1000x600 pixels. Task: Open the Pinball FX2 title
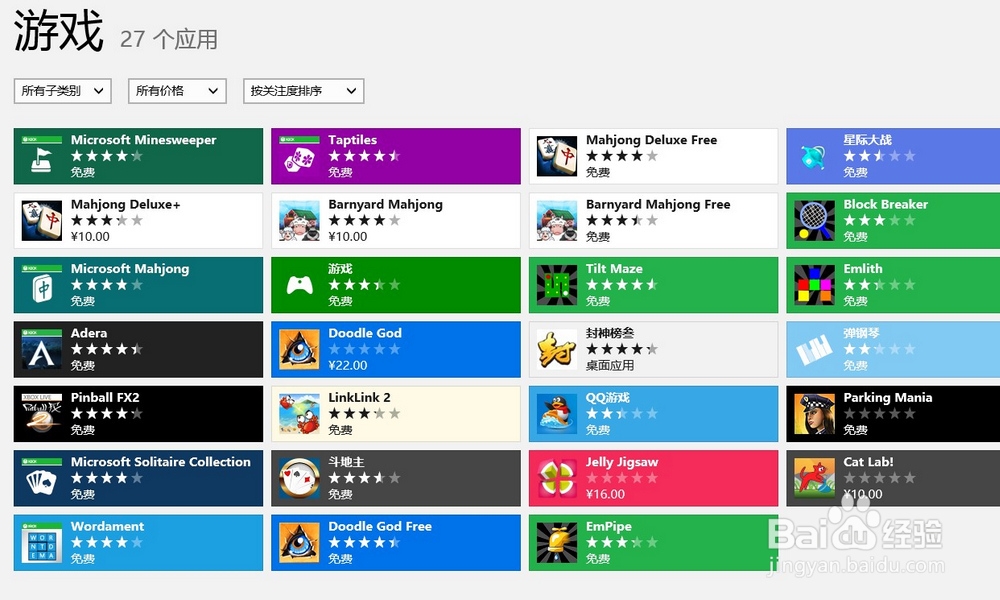pyautogui.click(x=105, y=397)
